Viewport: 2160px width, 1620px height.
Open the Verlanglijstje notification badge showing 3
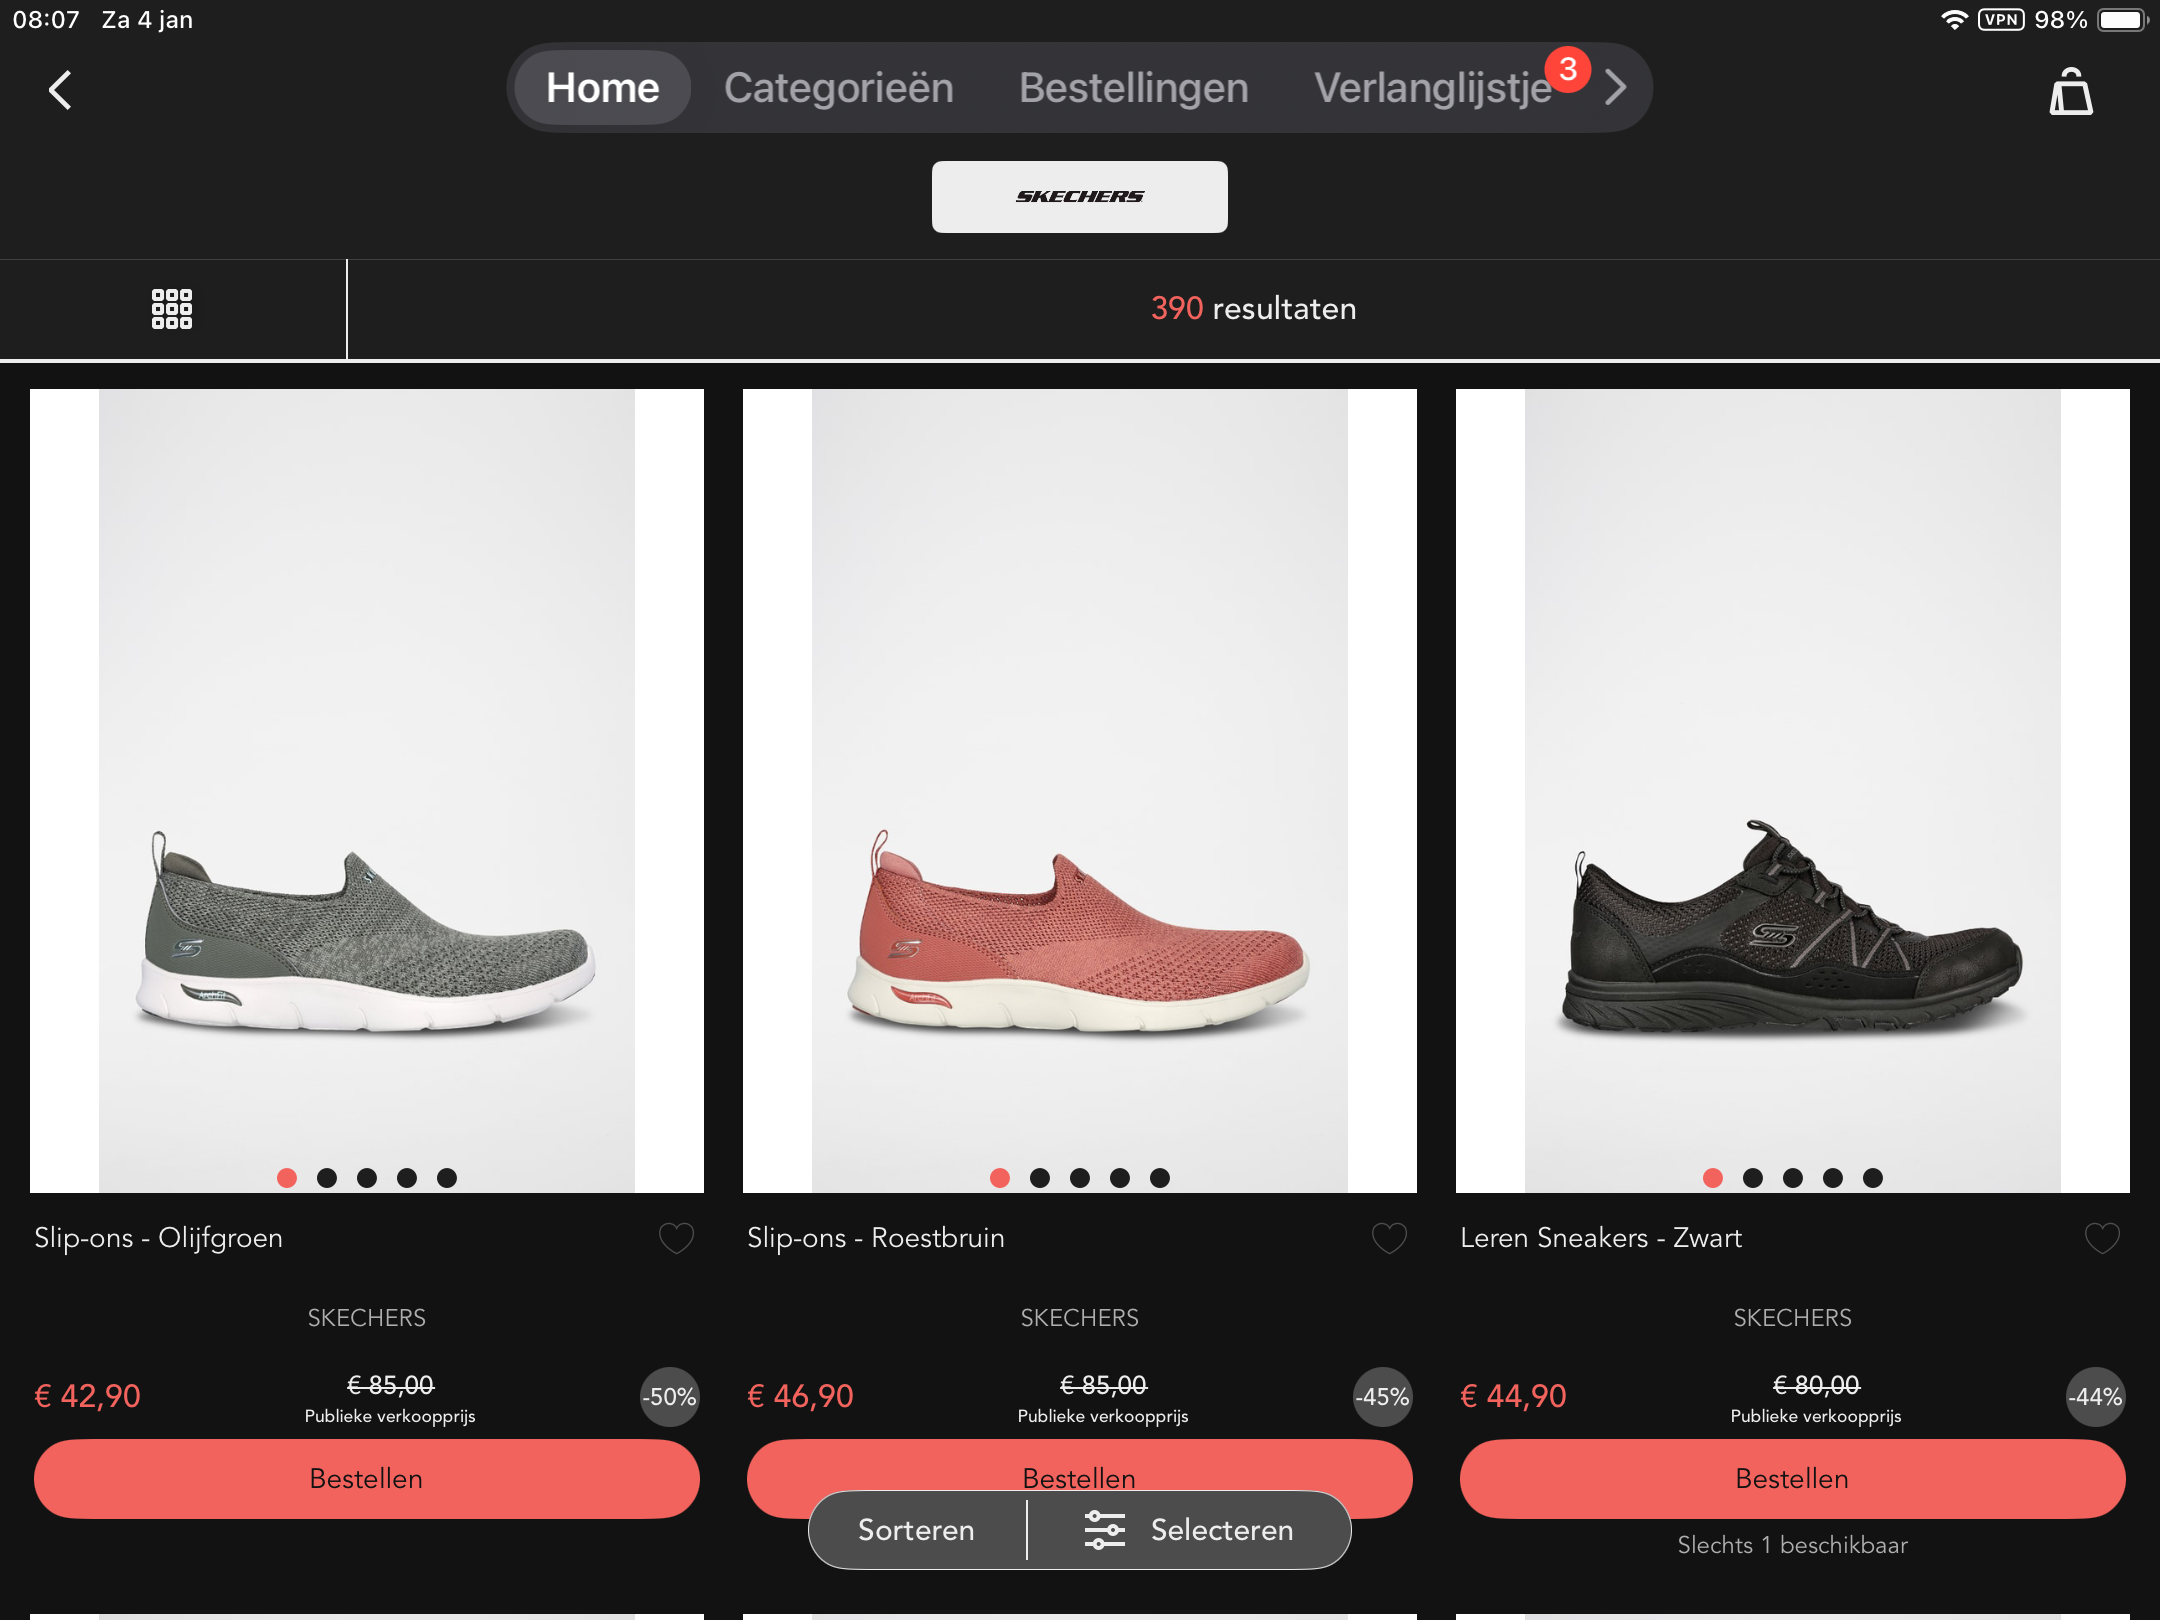(1568, 69)
